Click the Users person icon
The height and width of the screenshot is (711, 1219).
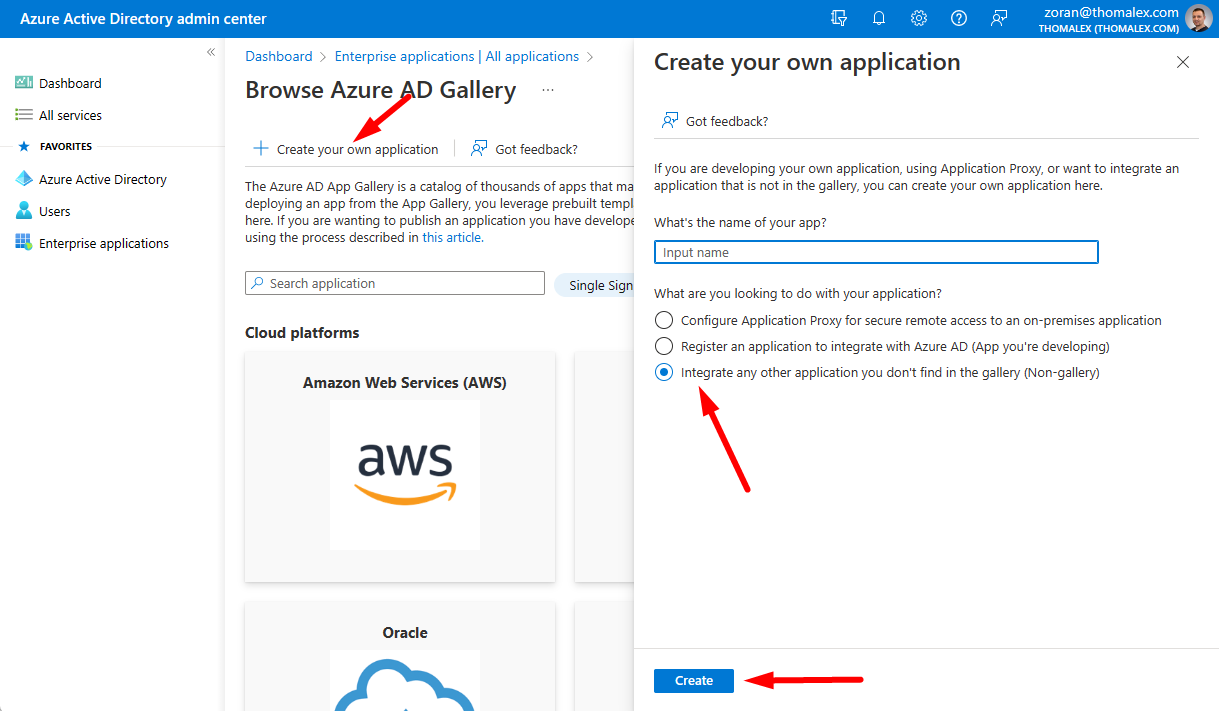tap(24, 211)
